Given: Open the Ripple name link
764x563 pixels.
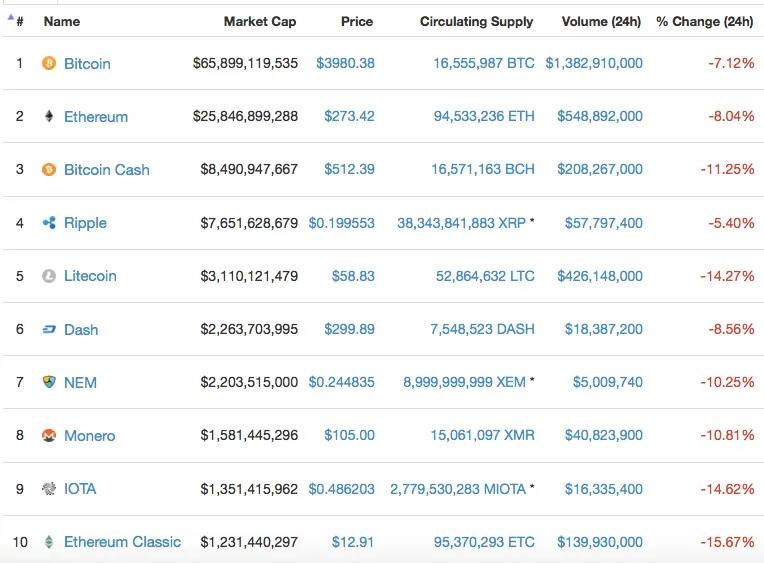Looking at the screenshot, I should [x=85, y=223].
